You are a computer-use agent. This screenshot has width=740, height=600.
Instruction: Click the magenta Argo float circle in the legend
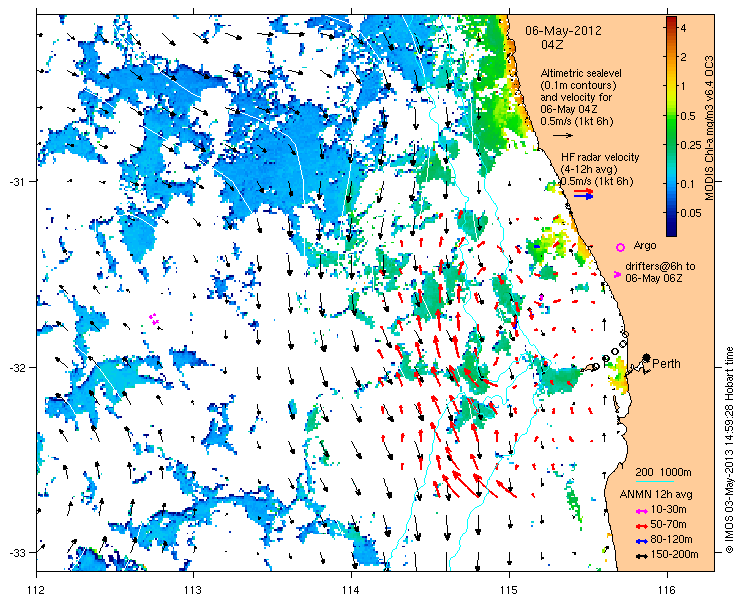(x=620, y=247)
